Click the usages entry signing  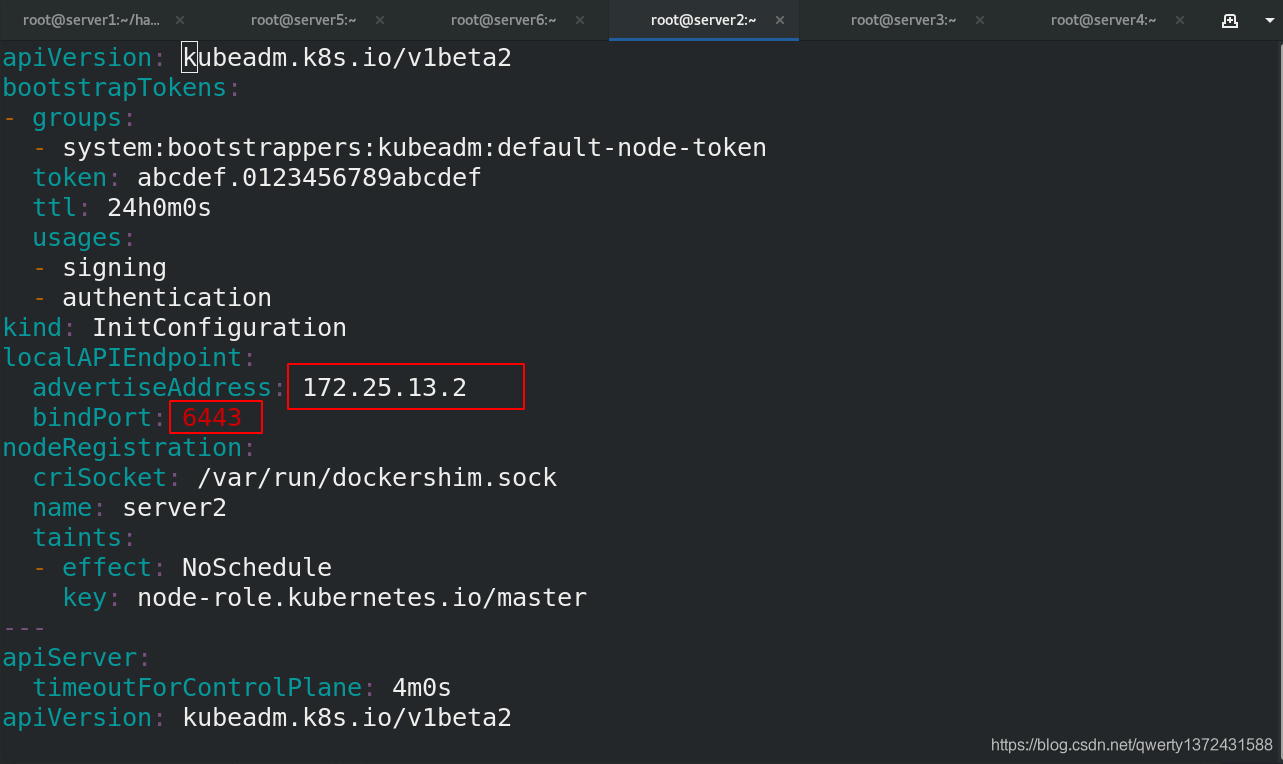pos(114,268)
